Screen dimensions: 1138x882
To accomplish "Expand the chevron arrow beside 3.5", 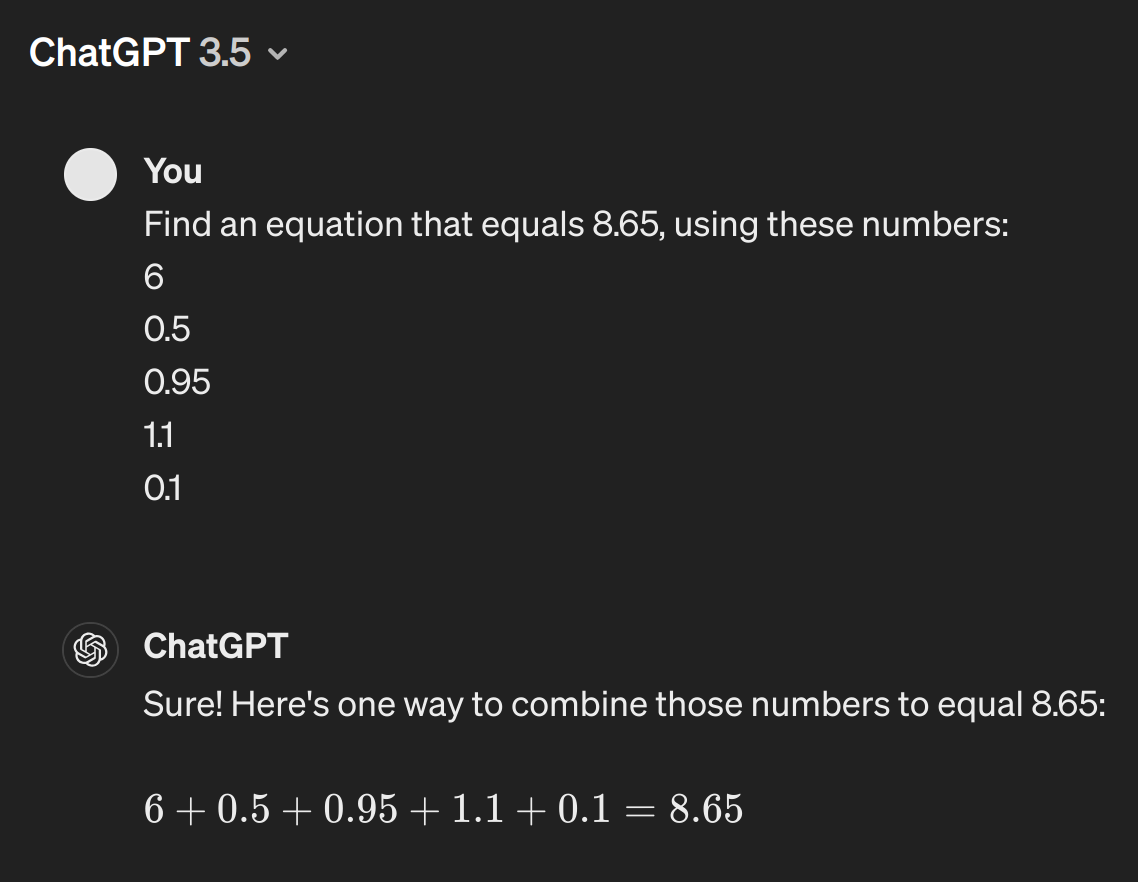I will [x=277, y=54].
